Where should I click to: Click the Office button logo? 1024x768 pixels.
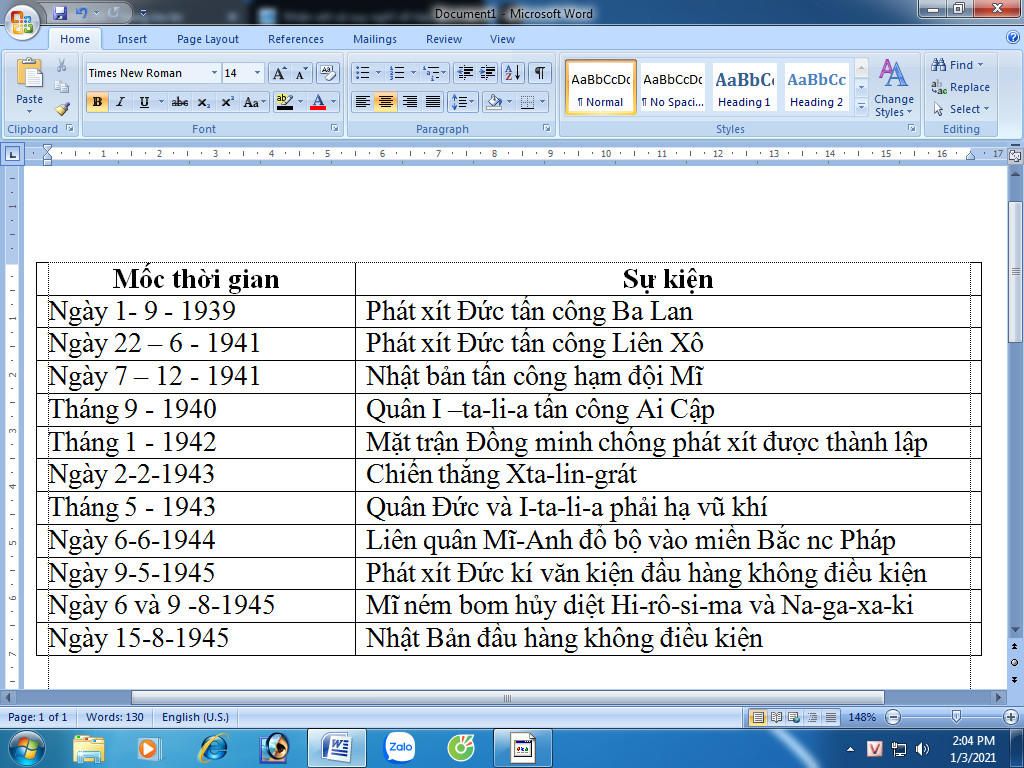tap(22, 23)
